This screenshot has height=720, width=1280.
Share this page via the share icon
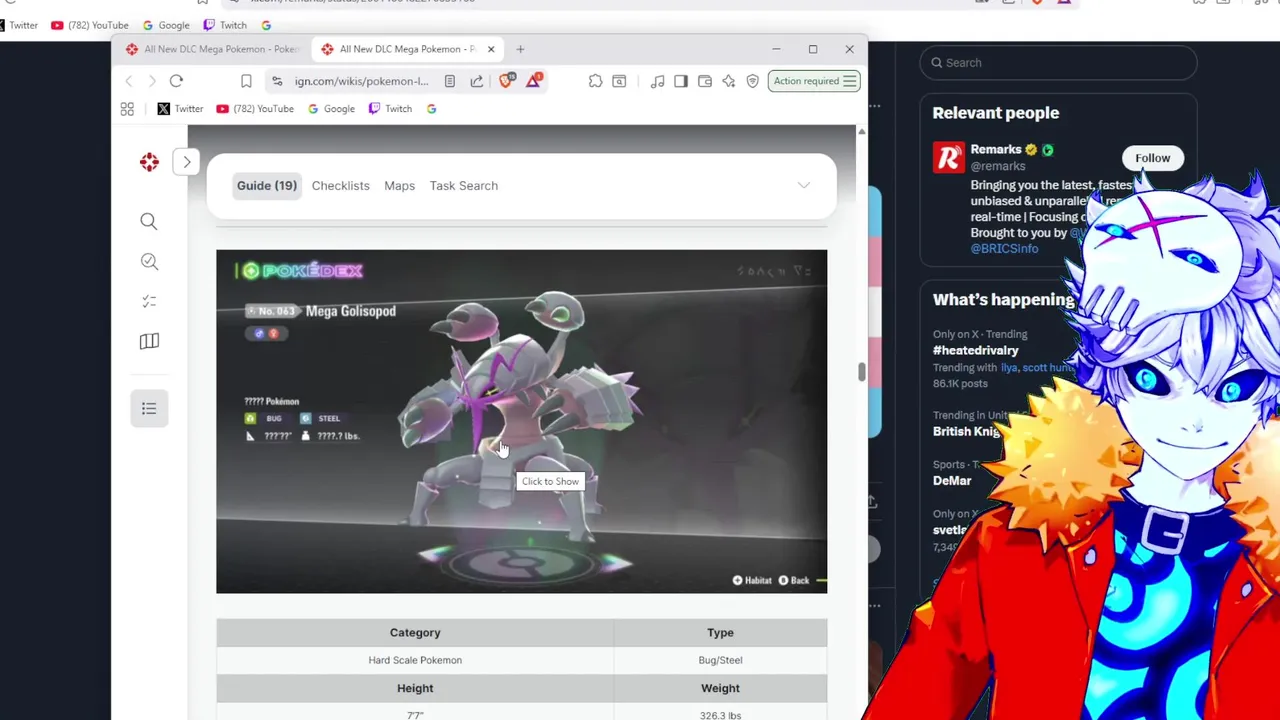477,81
